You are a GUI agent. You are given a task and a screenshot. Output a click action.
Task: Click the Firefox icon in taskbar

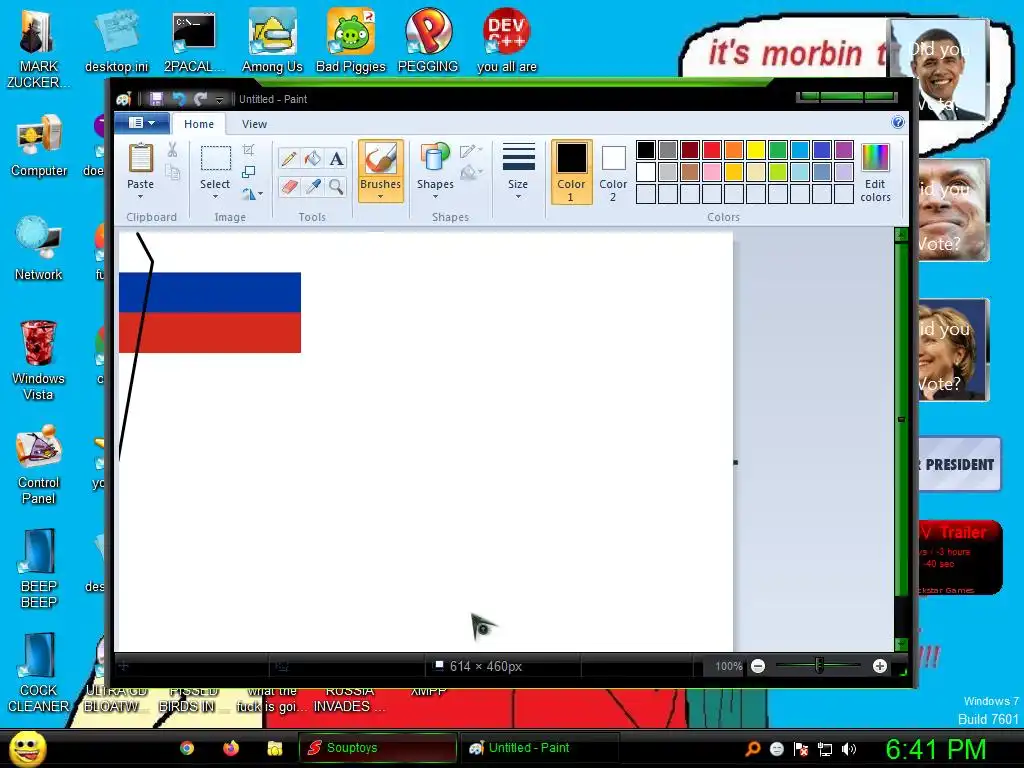(231, 748)
